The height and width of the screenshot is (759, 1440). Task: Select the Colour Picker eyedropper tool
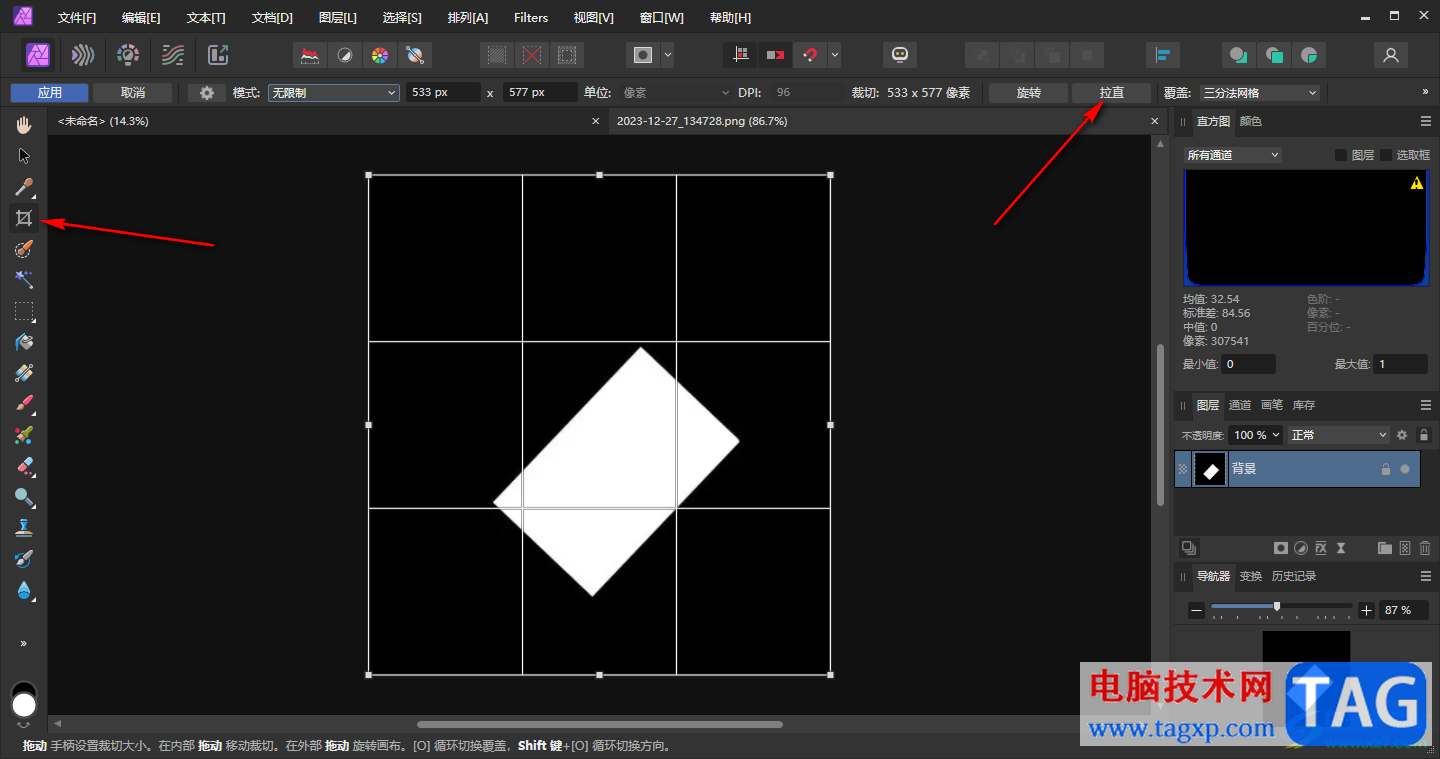[24, 187]
